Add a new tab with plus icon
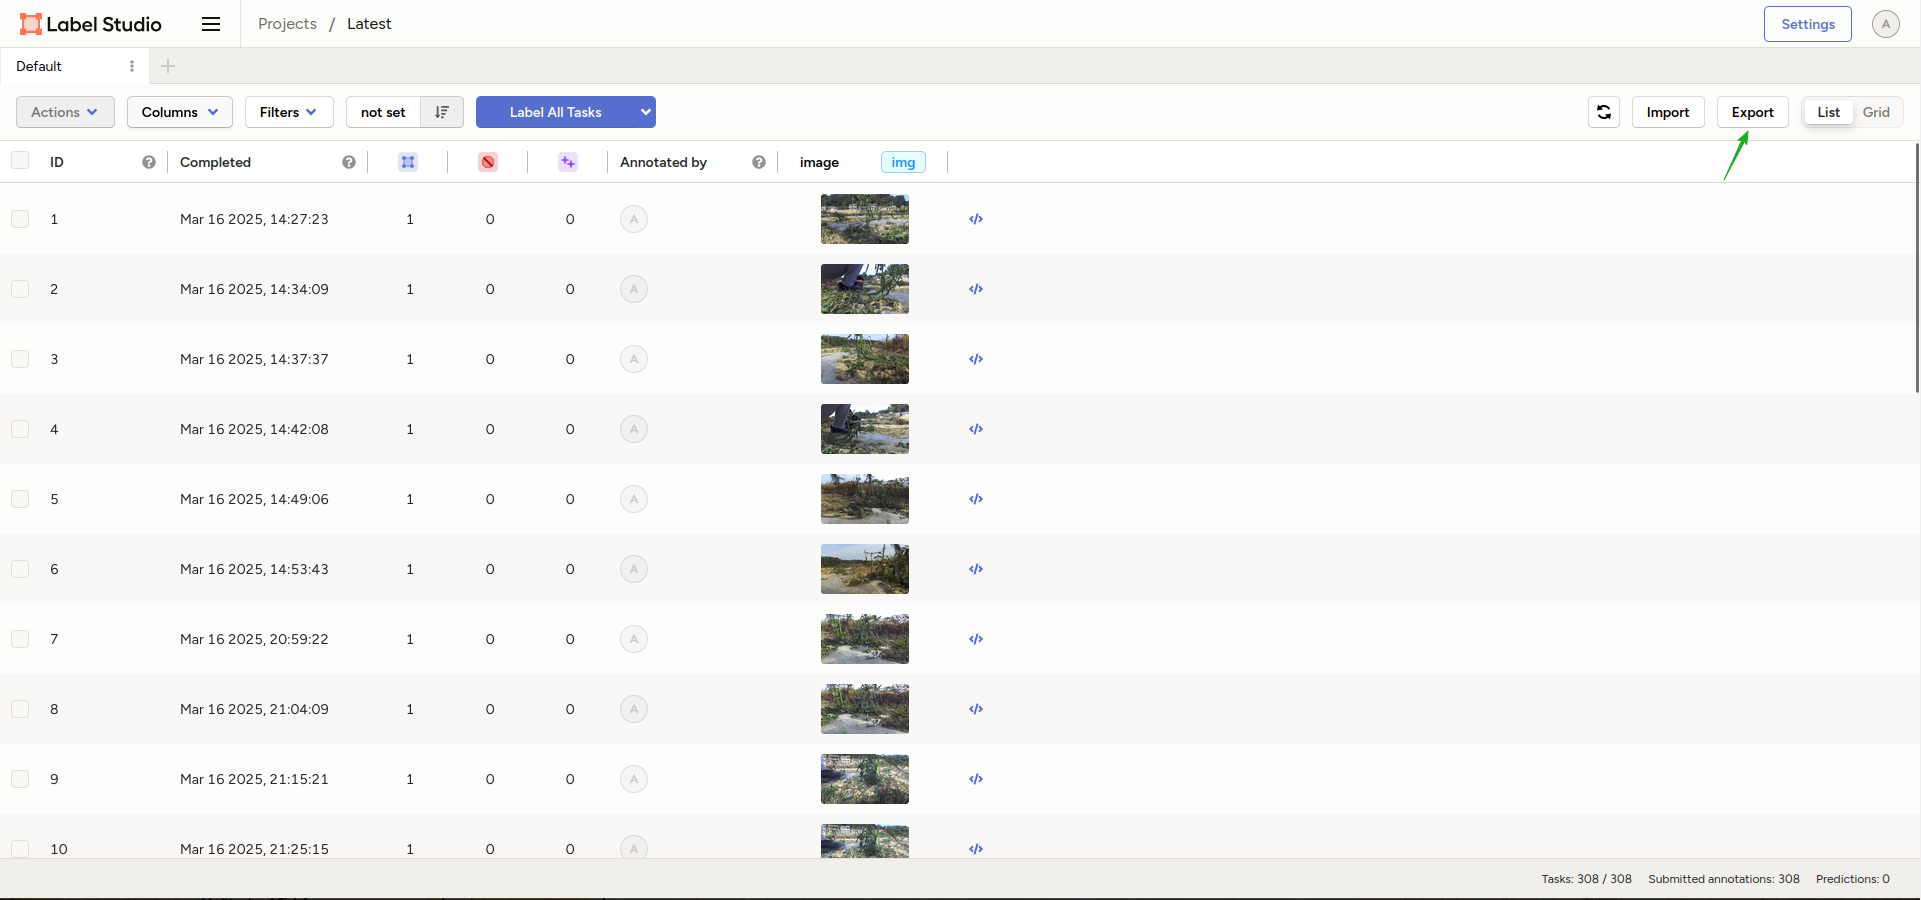This screenshot has width=1921, height=900. click(168, 66)
